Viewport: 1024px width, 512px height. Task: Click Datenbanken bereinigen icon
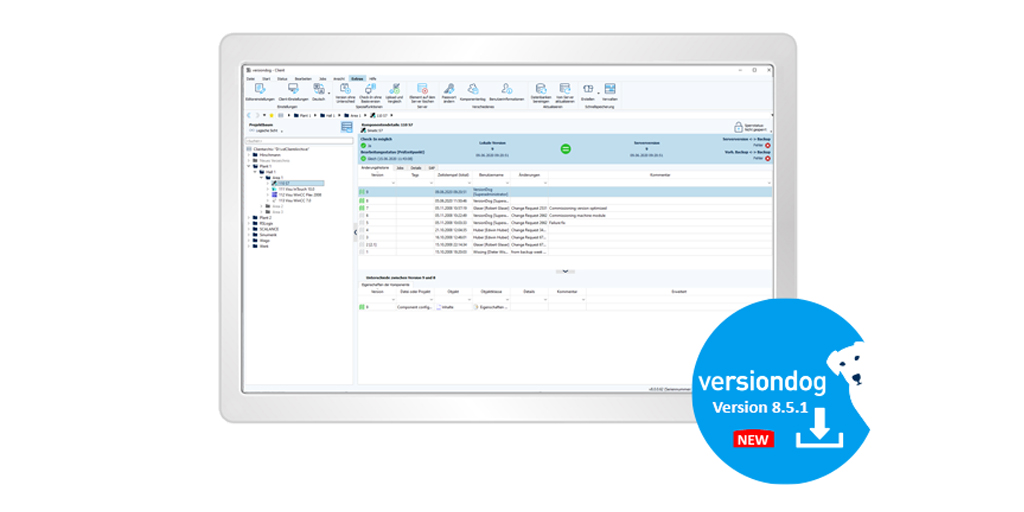tap(541, 89)
